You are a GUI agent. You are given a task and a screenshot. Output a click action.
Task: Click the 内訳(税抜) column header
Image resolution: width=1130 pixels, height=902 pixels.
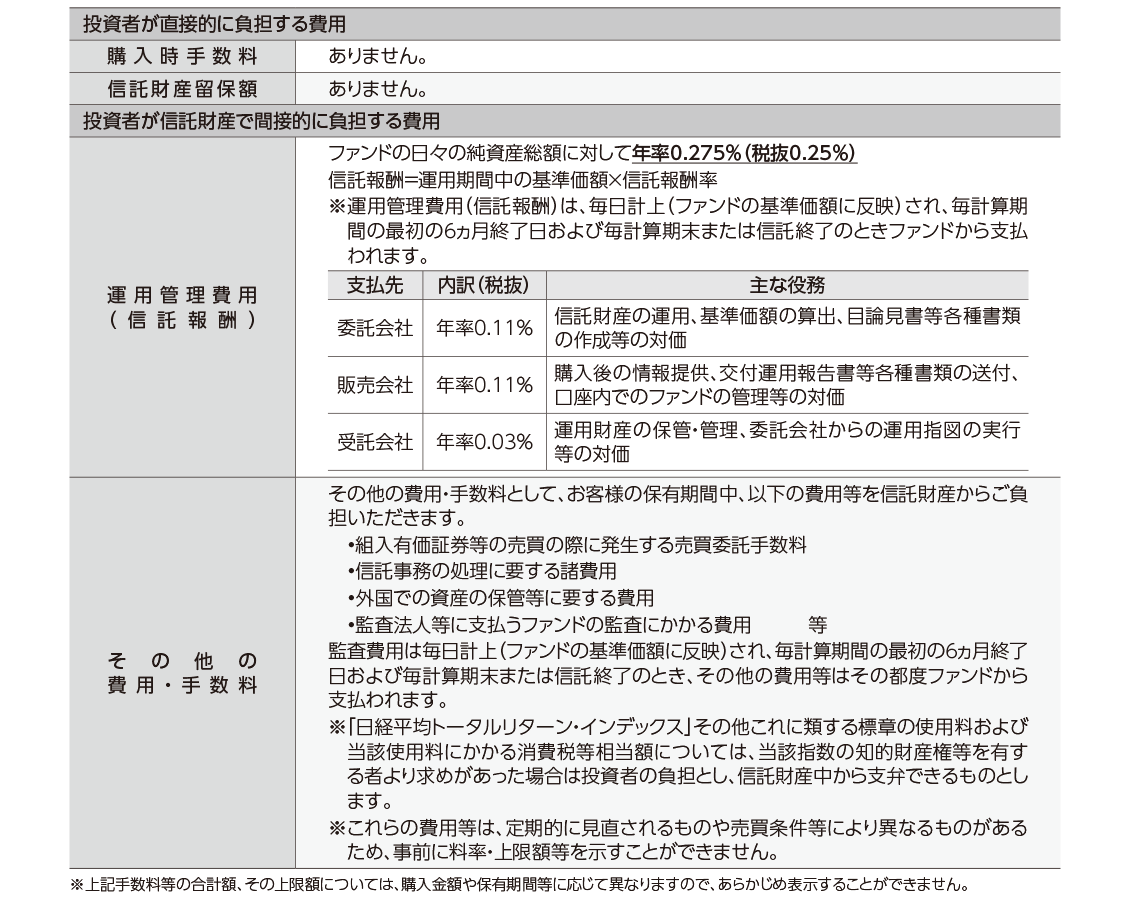pos(484,285)
